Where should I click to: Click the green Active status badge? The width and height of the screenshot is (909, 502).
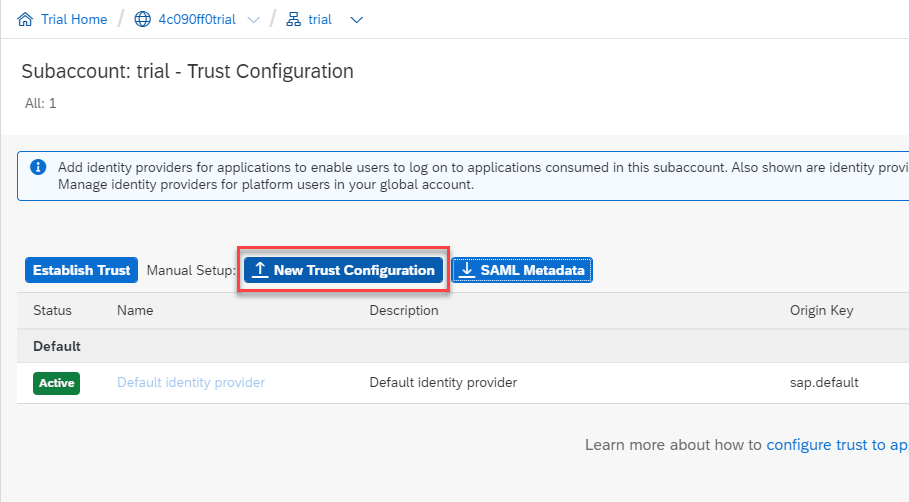pyautogui.click(x=57, y=383)
